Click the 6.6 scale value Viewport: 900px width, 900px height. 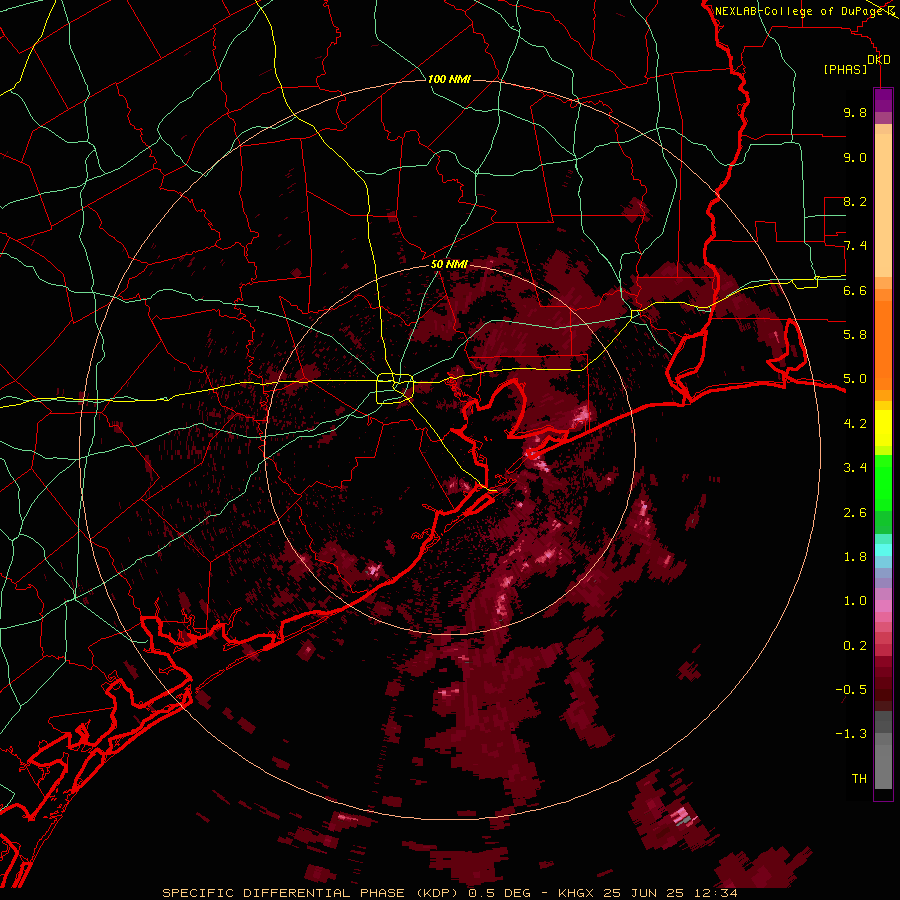click(x=855, y=290)
